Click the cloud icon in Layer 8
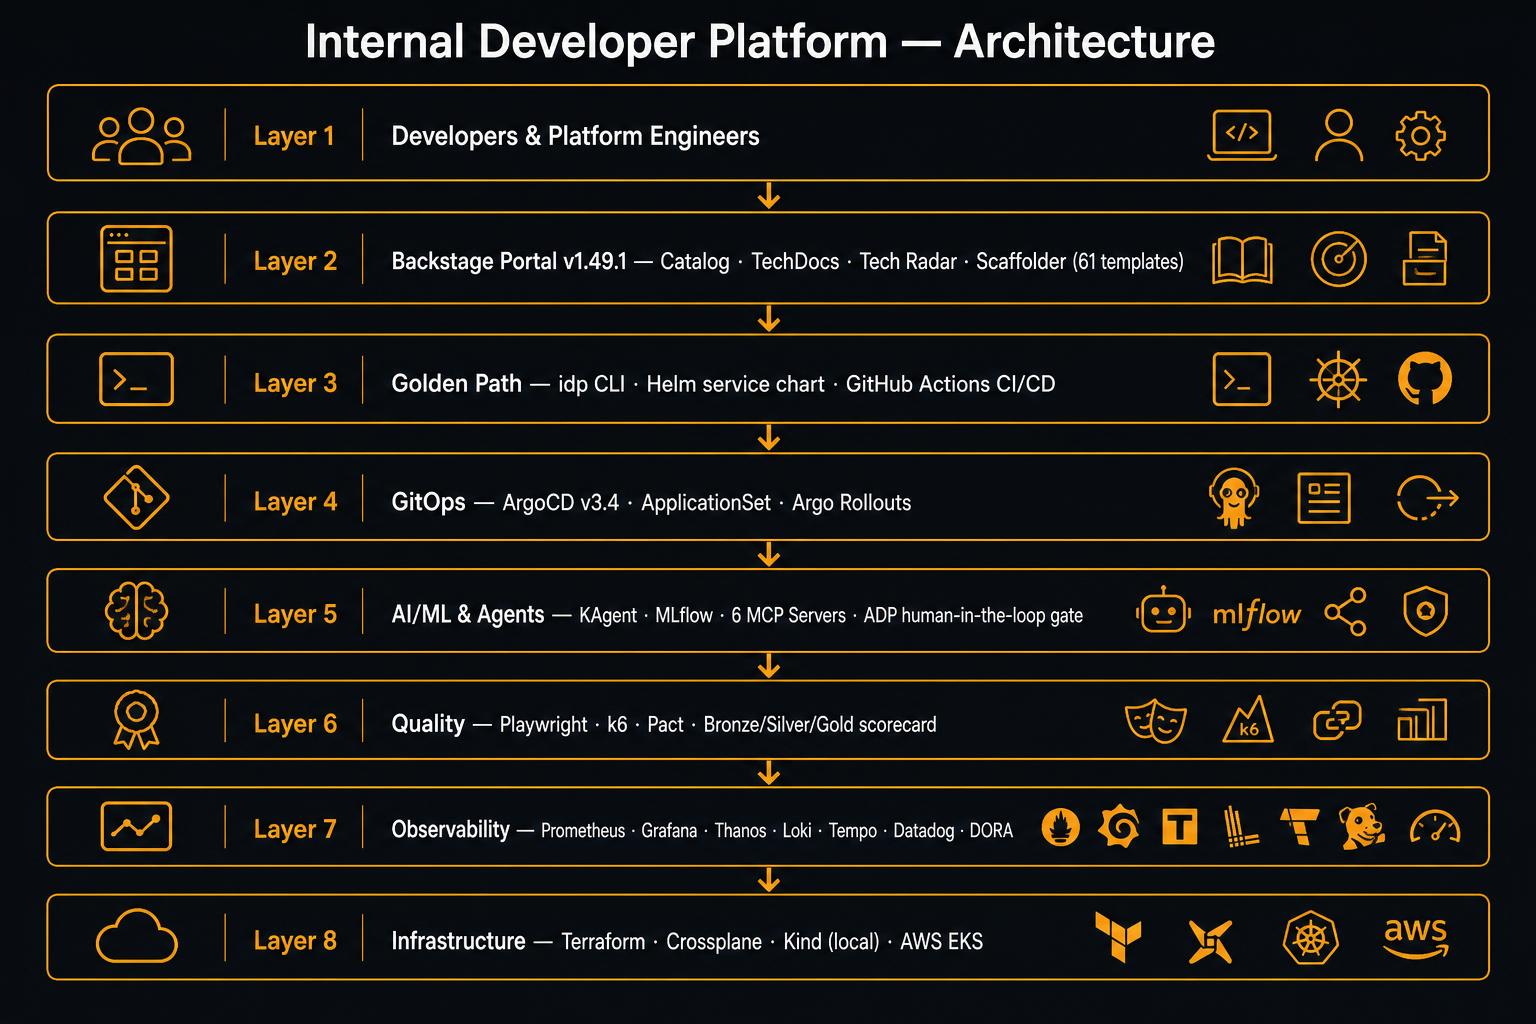1536x1024 pixels. [x=136, y=937]
